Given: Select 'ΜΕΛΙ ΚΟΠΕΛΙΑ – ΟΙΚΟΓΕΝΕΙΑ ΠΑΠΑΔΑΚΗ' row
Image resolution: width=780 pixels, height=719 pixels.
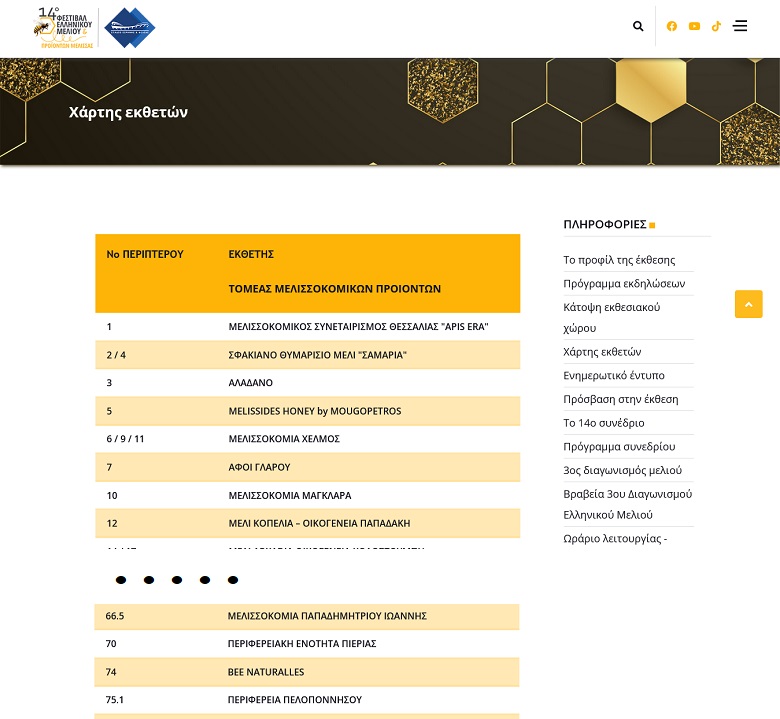Looking at the screenshot, I should 307,523.
